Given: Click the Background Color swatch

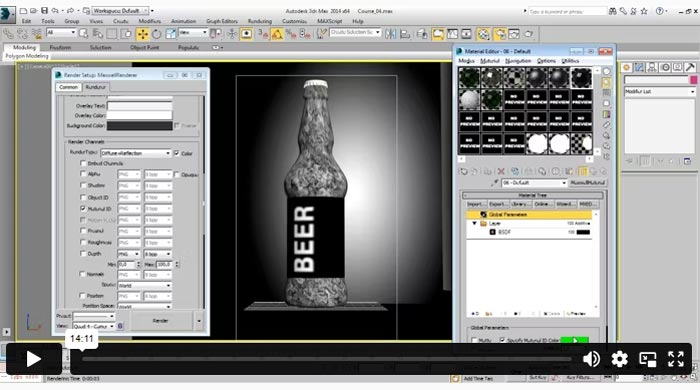Looking at the screenshot, I should [x=139, y=126].
